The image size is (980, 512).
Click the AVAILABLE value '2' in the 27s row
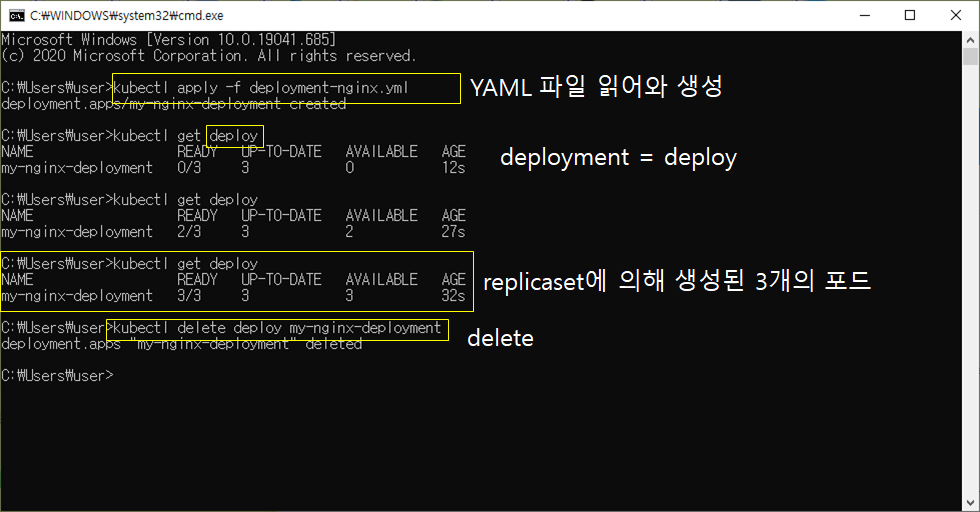(349, 231)
